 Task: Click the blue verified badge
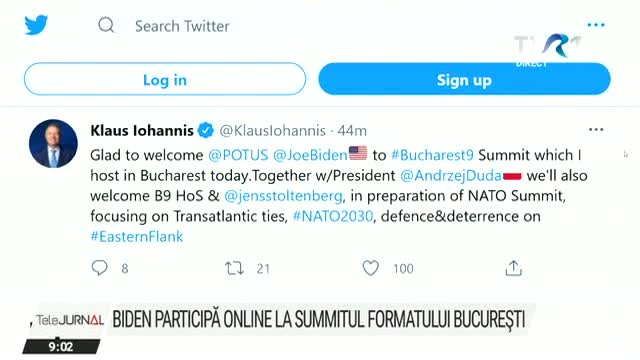click(205, 131)
